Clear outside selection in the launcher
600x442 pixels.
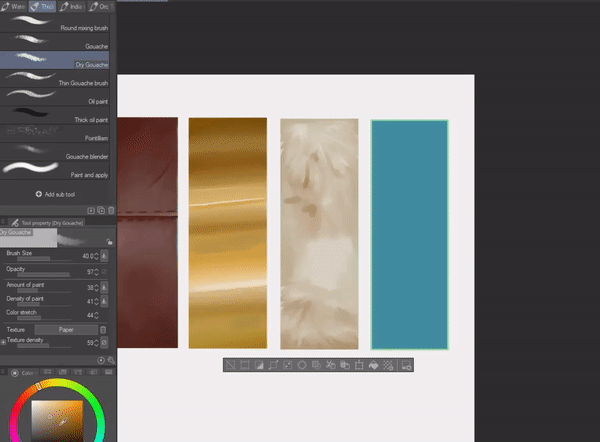tap(316, 365)
